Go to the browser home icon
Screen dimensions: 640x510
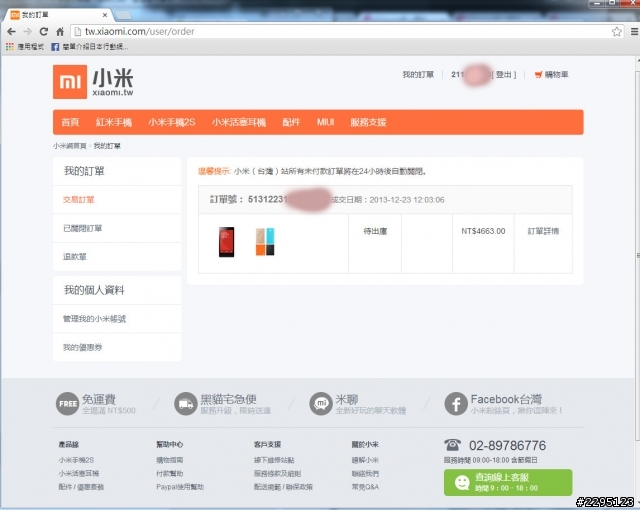click(60, 31)
